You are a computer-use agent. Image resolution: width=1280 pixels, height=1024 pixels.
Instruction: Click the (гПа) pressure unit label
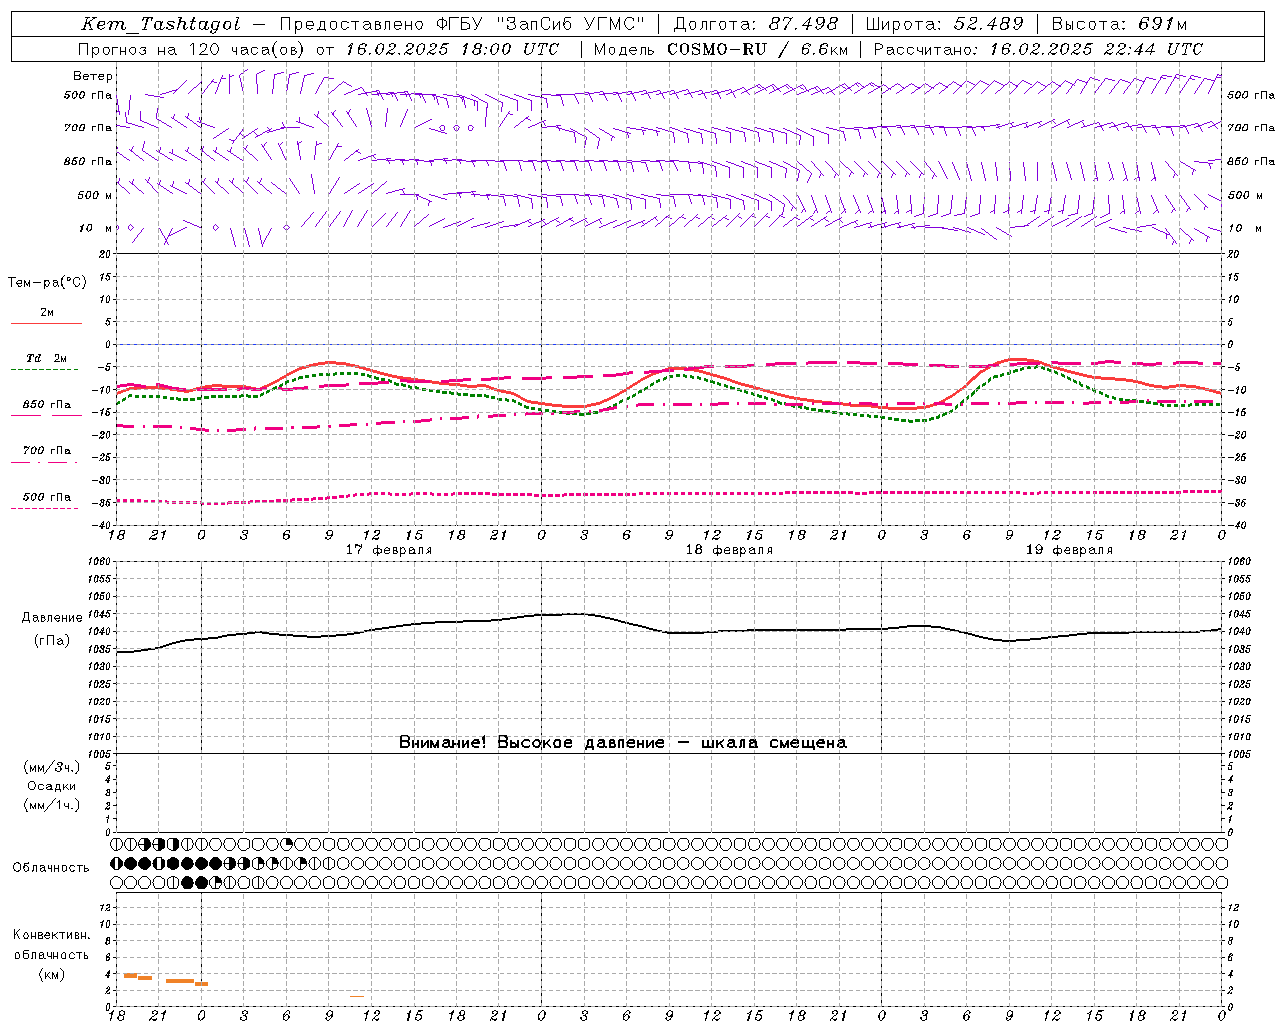pyautogui.click(x=52, y=641)
